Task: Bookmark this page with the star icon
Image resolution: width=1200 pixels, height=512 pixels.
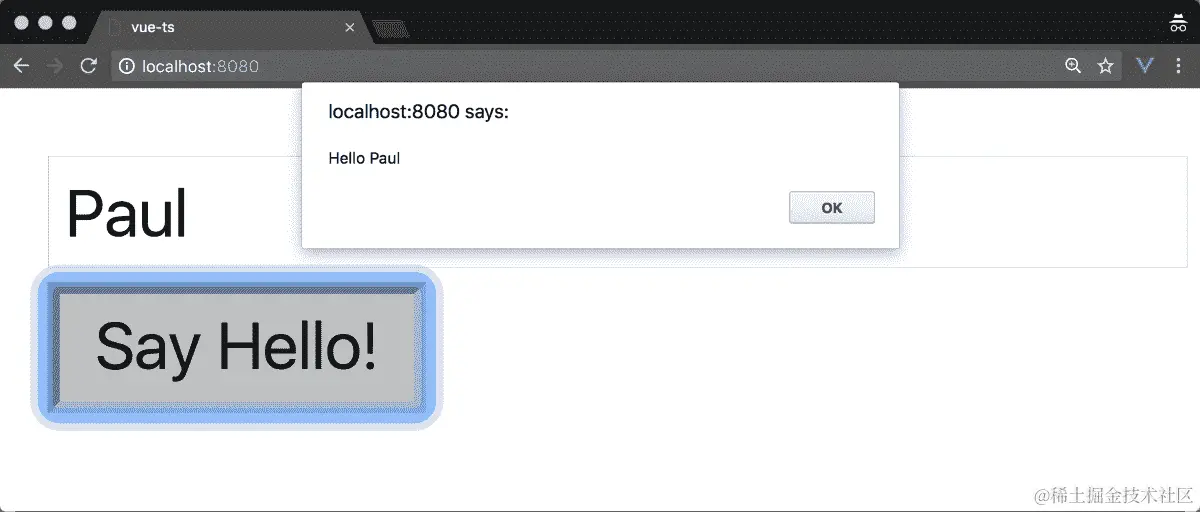Action: pos(1105,66)
